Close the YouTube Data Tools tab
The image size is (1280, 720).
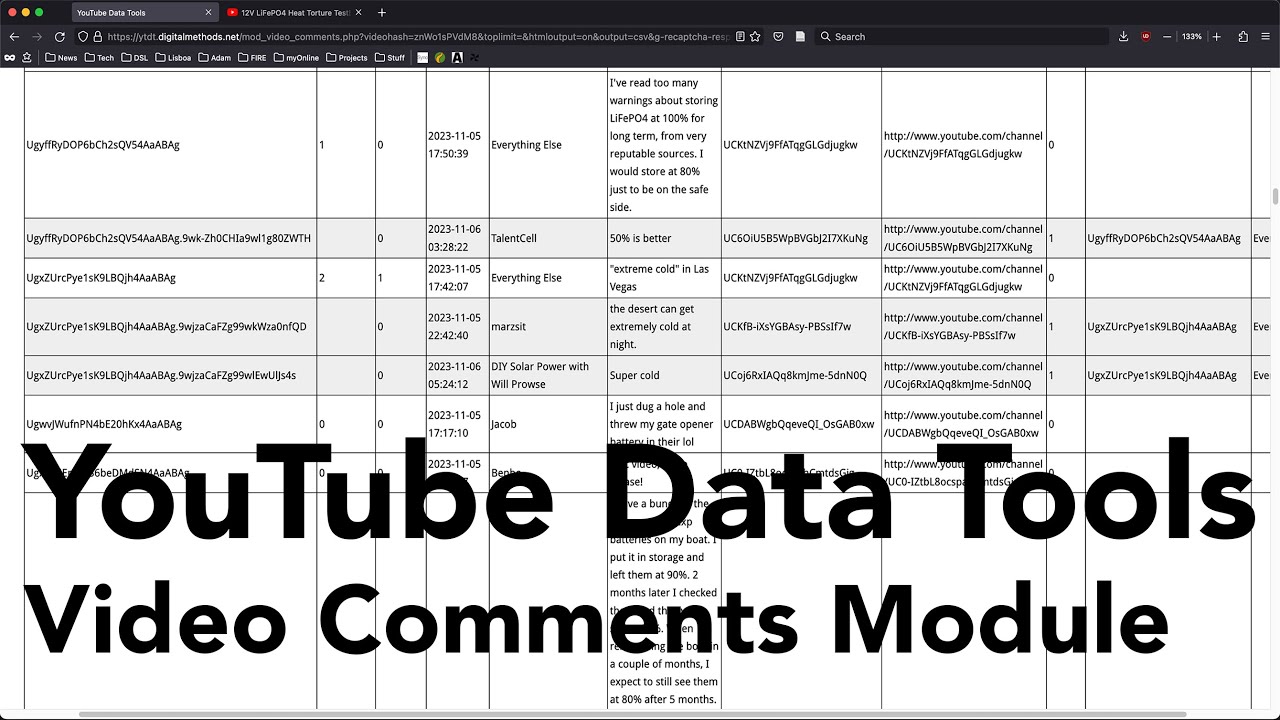pyautogui.click(x=209, y=13)
